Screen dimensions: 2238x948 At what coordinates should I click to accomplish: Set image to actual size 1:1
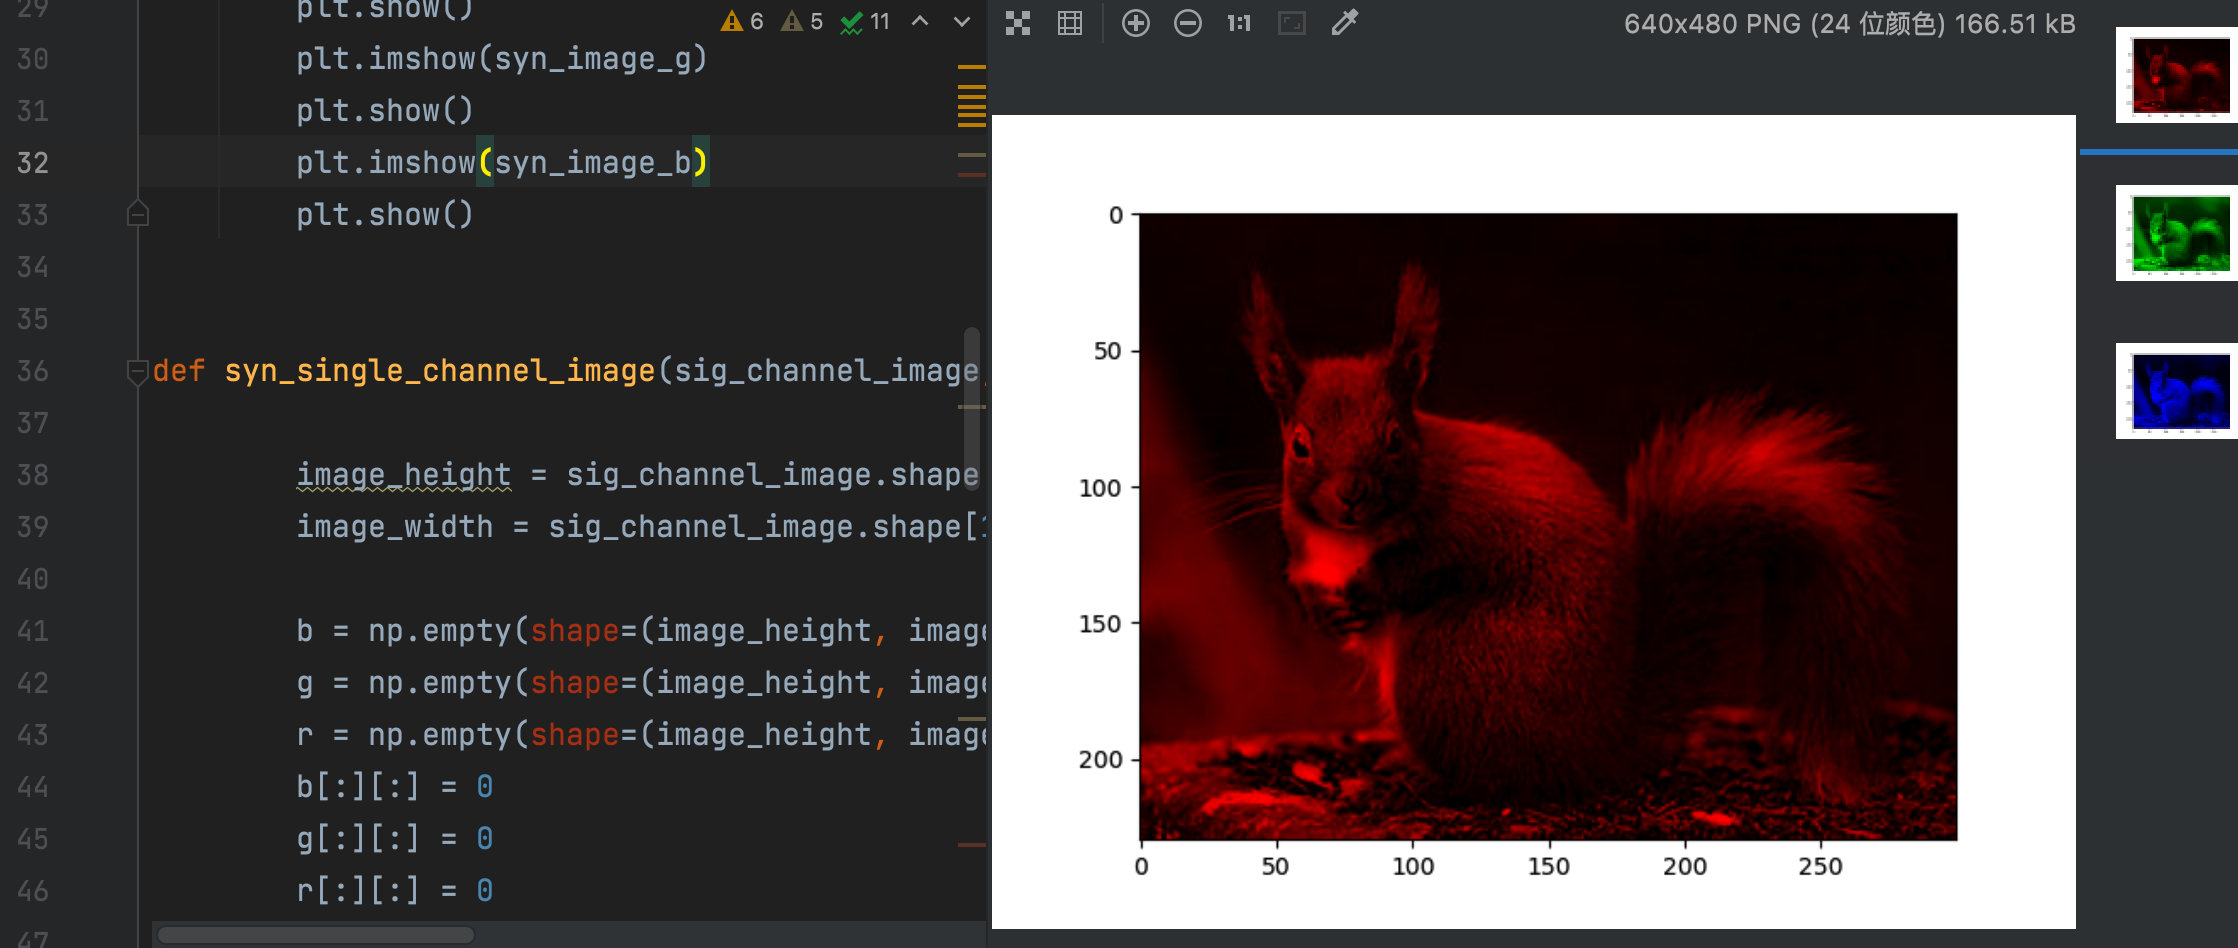[1239, 23]
